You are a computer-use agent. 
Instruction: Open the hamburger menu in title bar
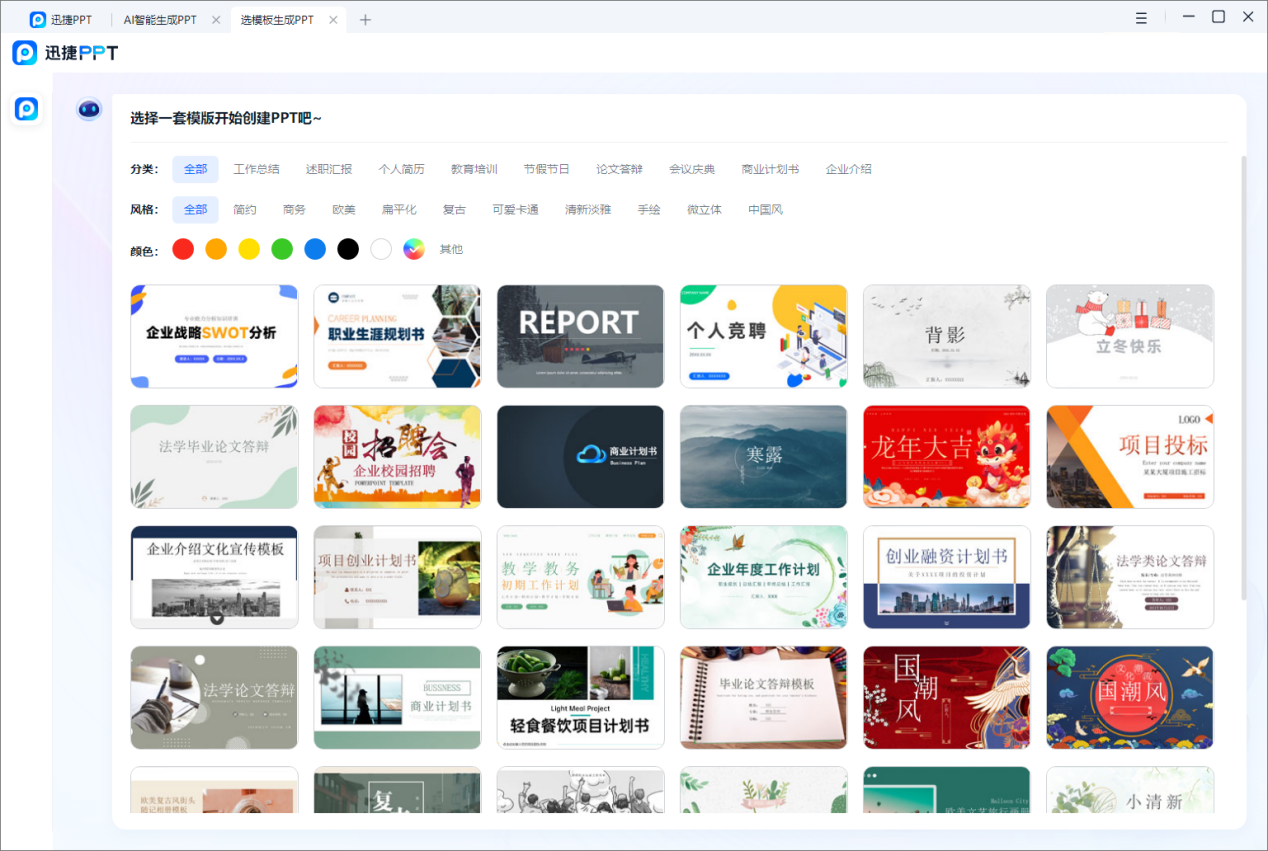(1142, 18)
